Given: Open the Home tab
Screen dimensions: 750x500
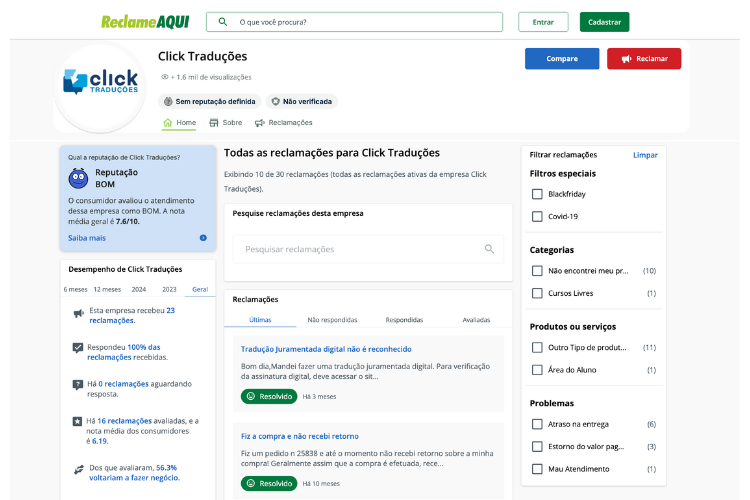Looking at the screenshot, I should coord(179,122).
